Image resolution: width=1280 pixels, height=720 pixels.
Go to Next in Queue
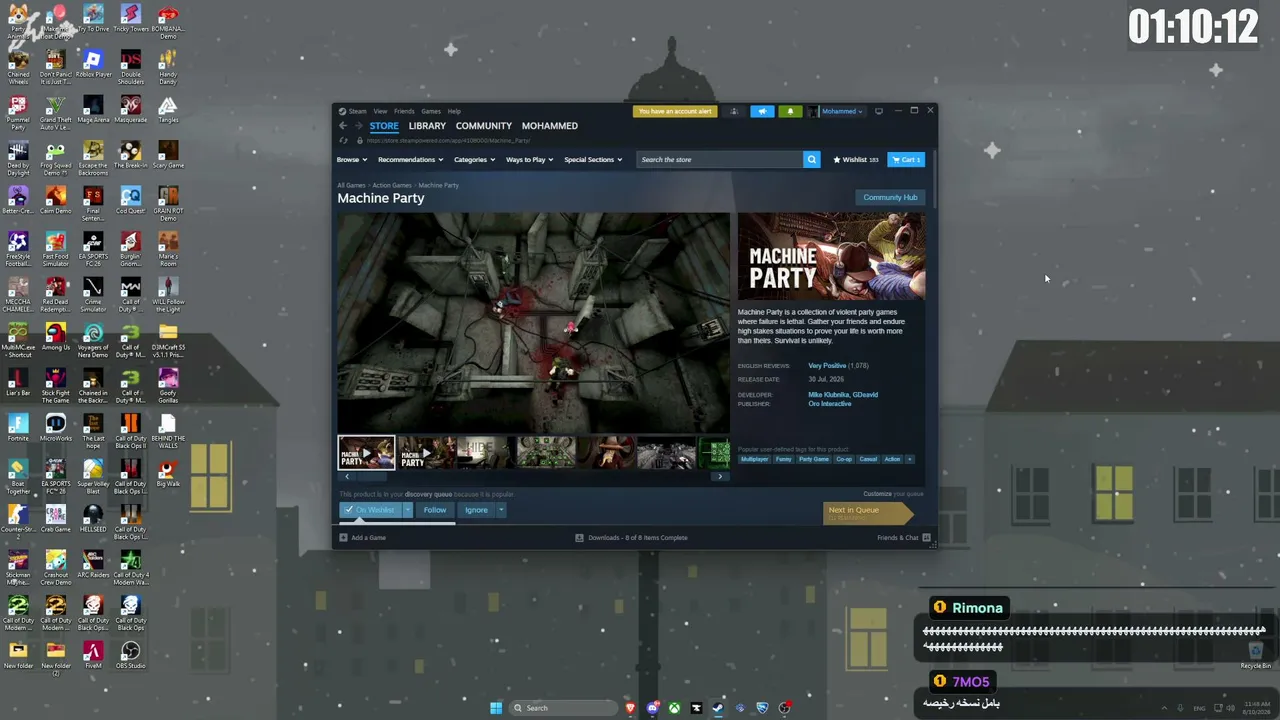pos(867,513)
